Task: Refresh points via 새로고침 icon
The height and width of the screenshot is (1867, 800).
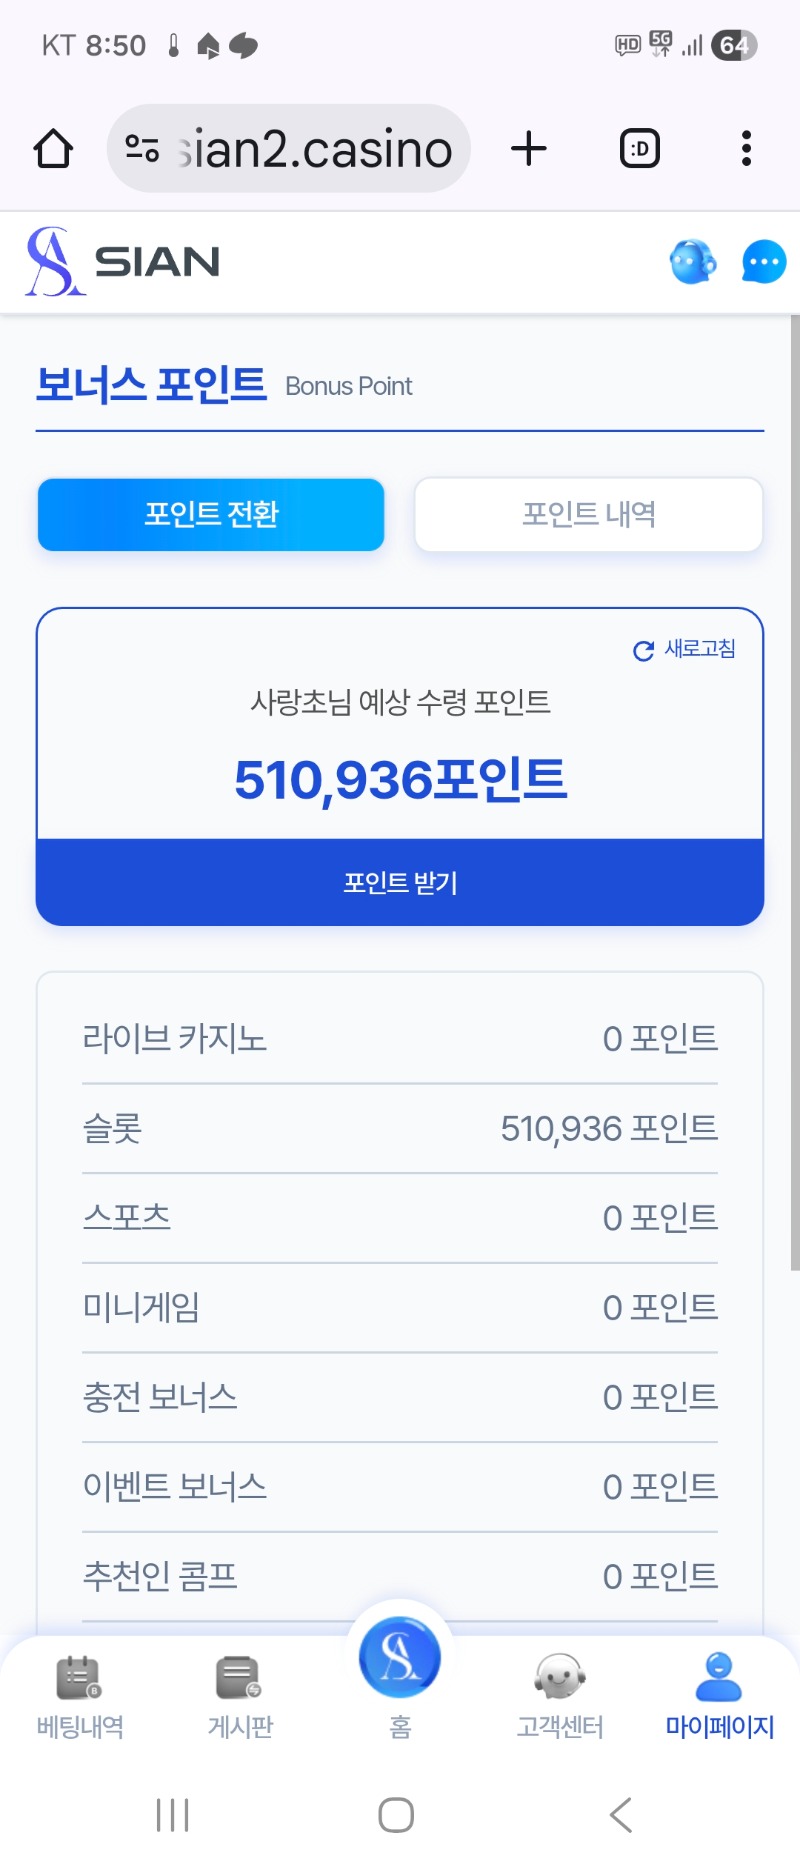Action: tap(644, 651)
